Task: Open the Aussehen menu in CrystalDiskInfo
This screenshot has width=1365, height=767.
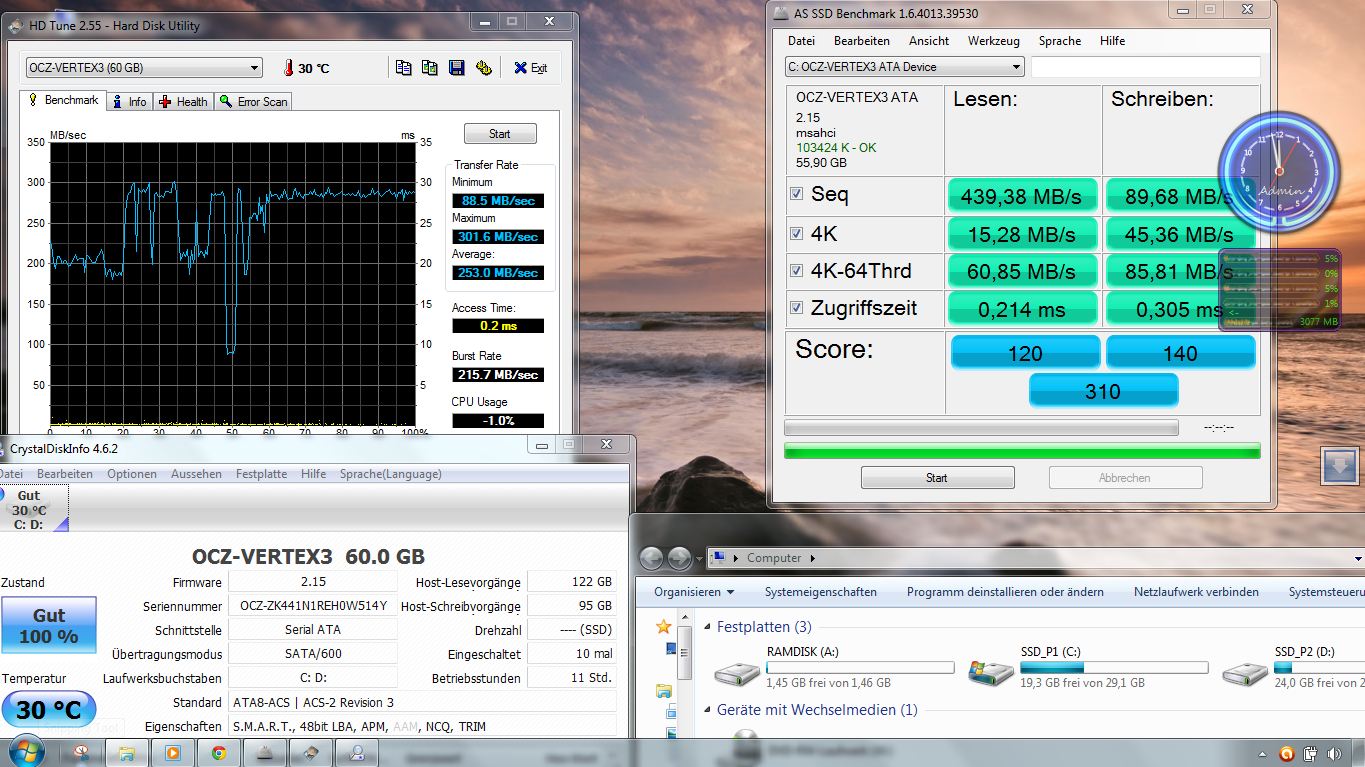Action: point(196,474)
